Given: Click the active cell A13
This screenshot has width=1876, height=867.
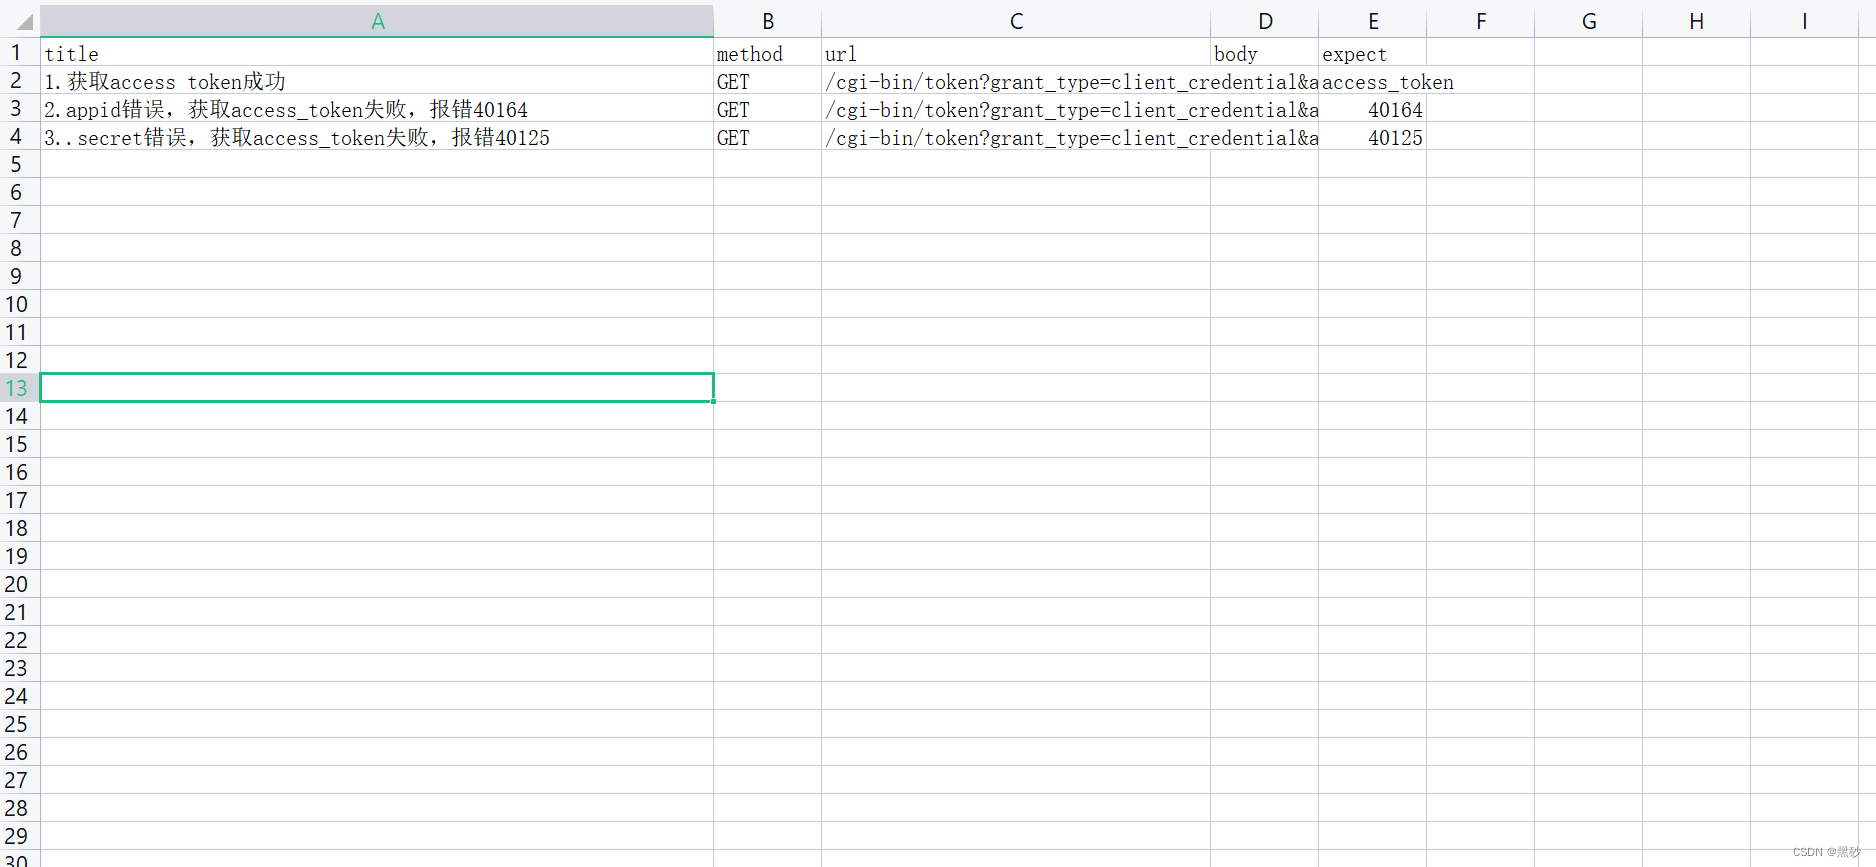Looking at the screenshot, I should [377, 388].
